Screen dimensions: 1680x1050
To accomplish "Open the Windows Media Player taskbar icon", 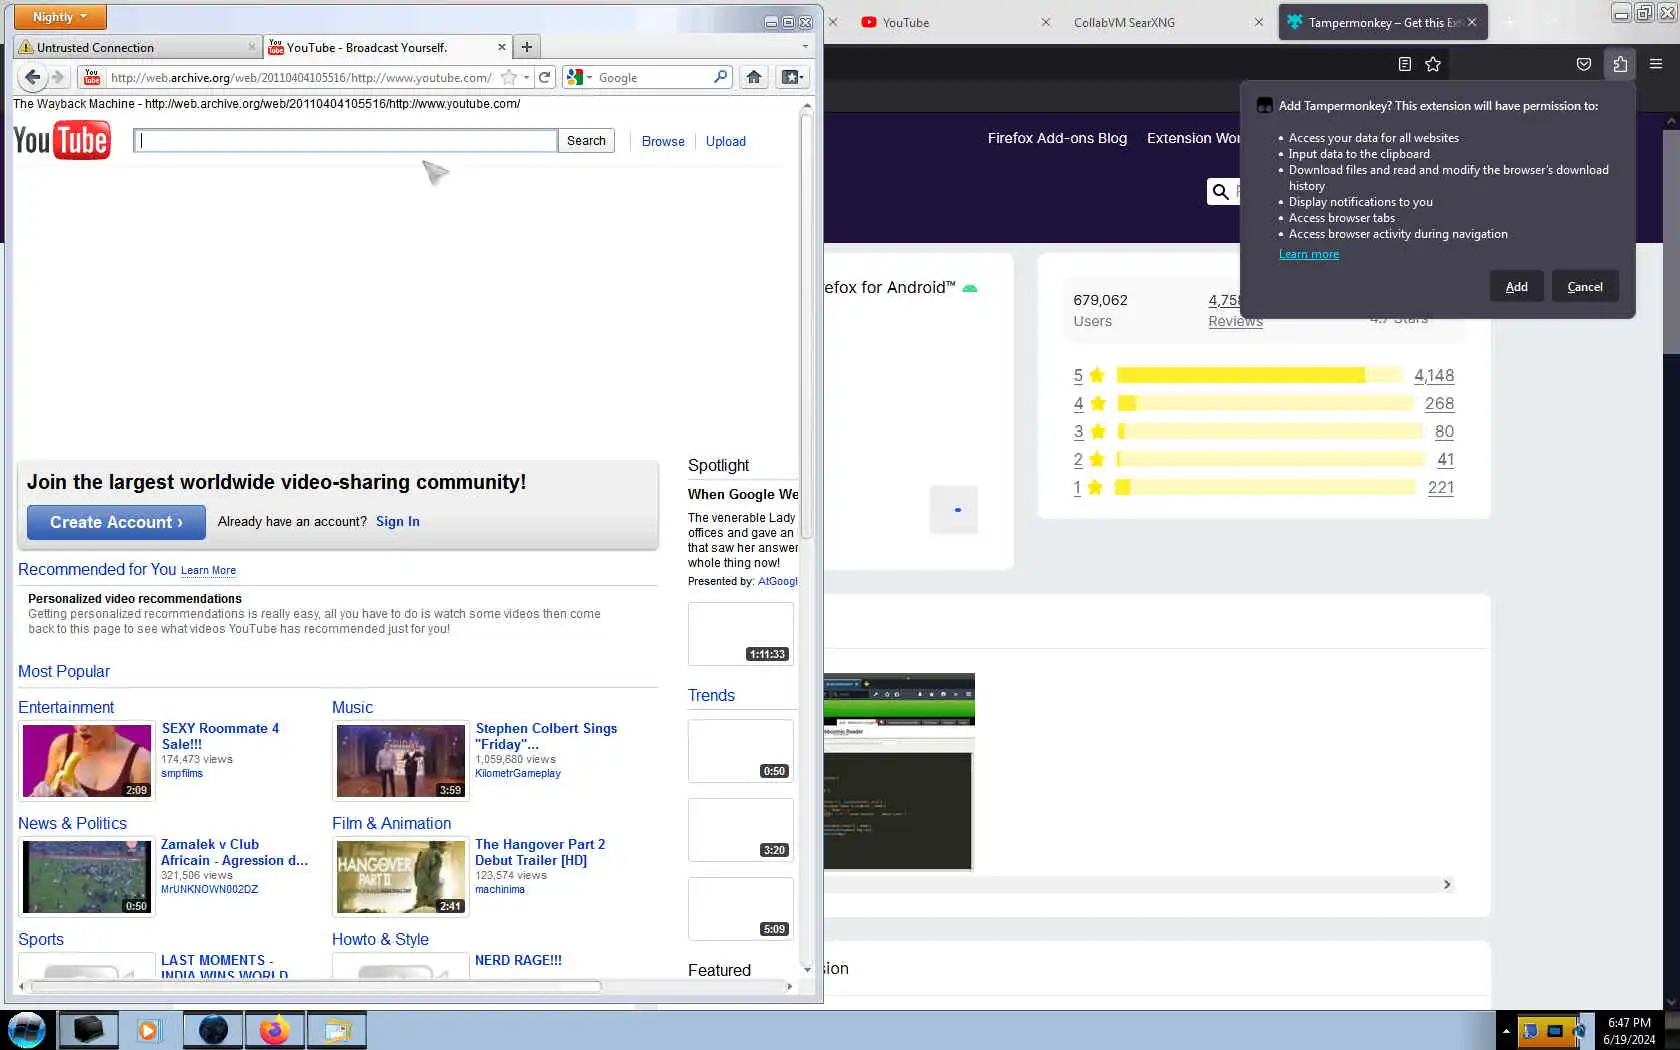I will (x=148, y=1030).
